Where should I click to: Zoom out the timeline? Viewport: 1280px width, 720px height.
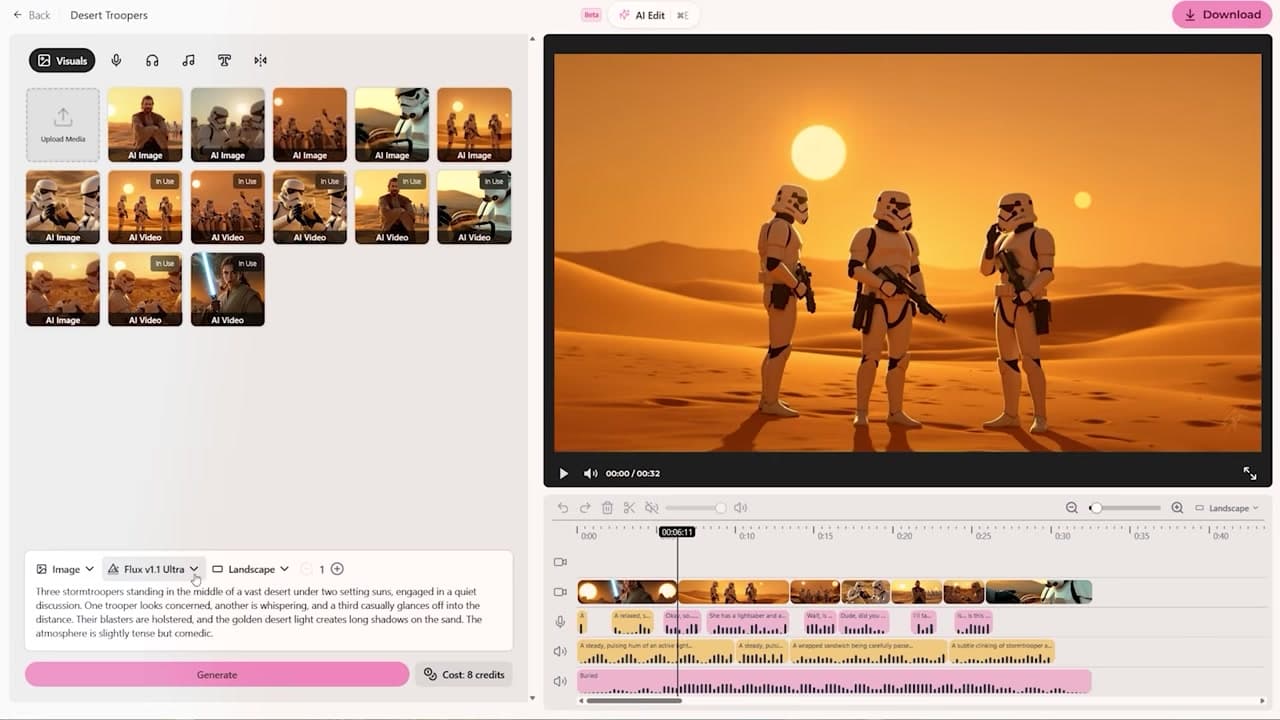1072,508
